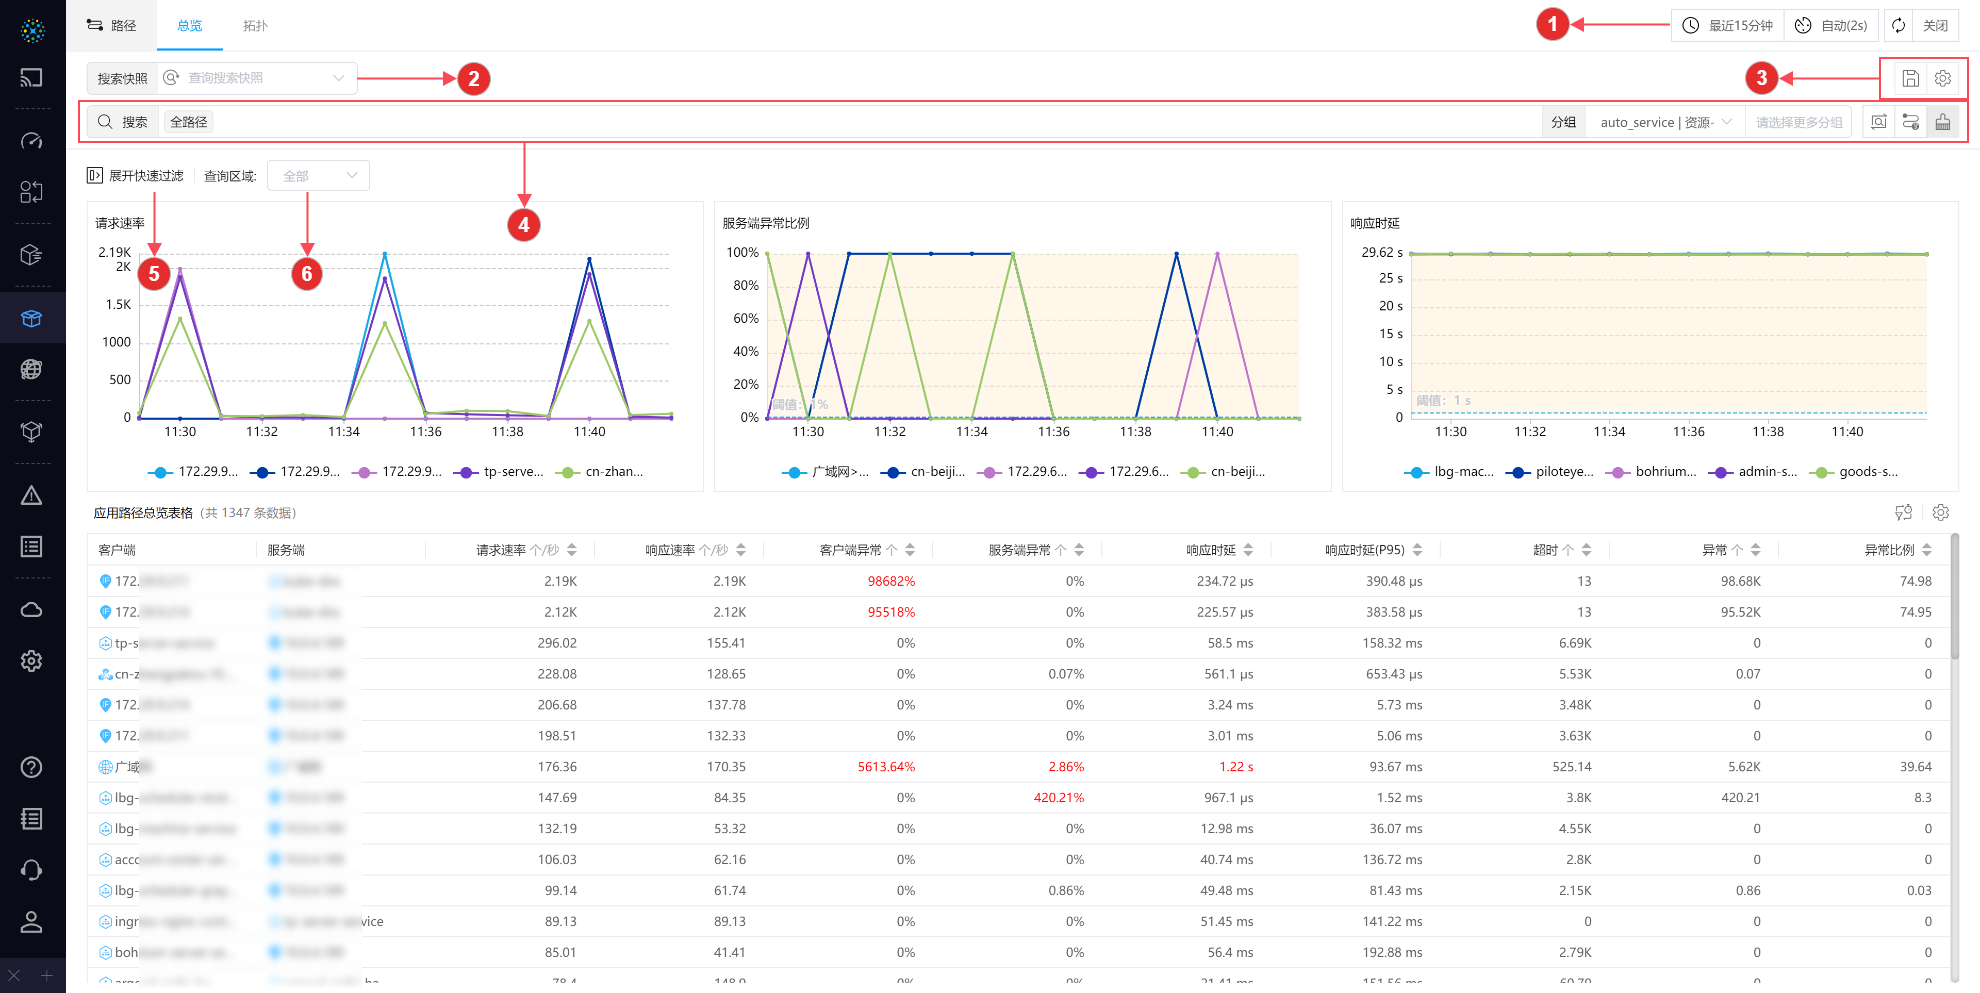The width and height of the screenshot is (1980, 993).
Task: Open the speedometer dashboard sidebar icon
Action: 32,141
